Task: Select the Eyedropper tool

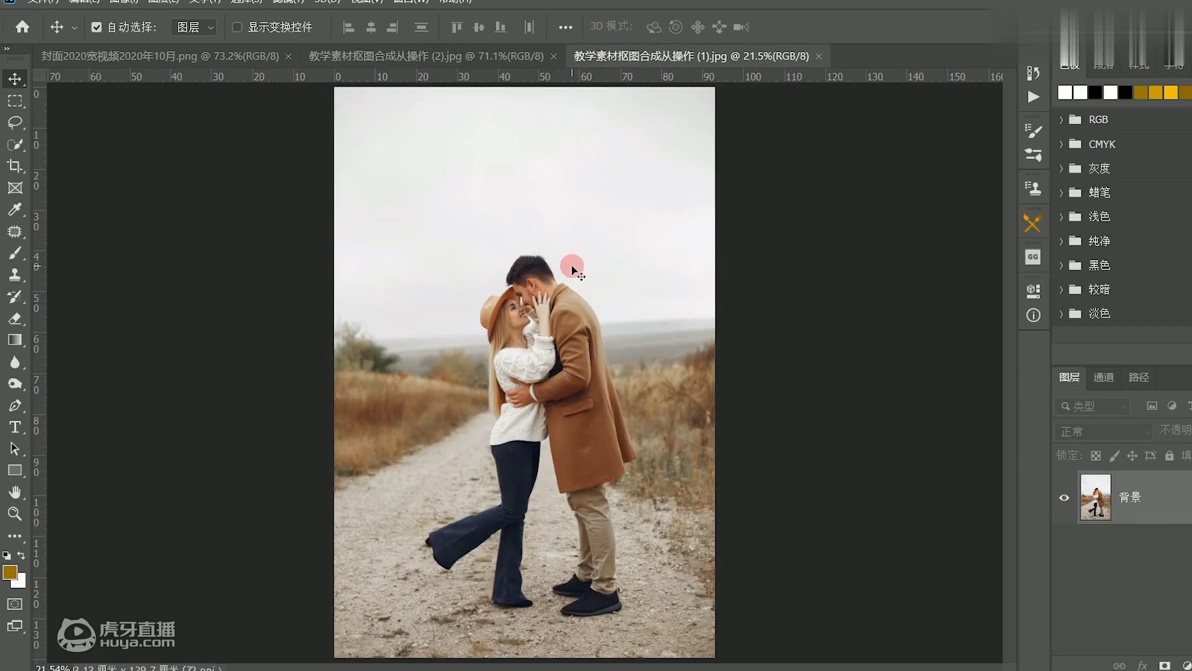Action: coord(14,210)
